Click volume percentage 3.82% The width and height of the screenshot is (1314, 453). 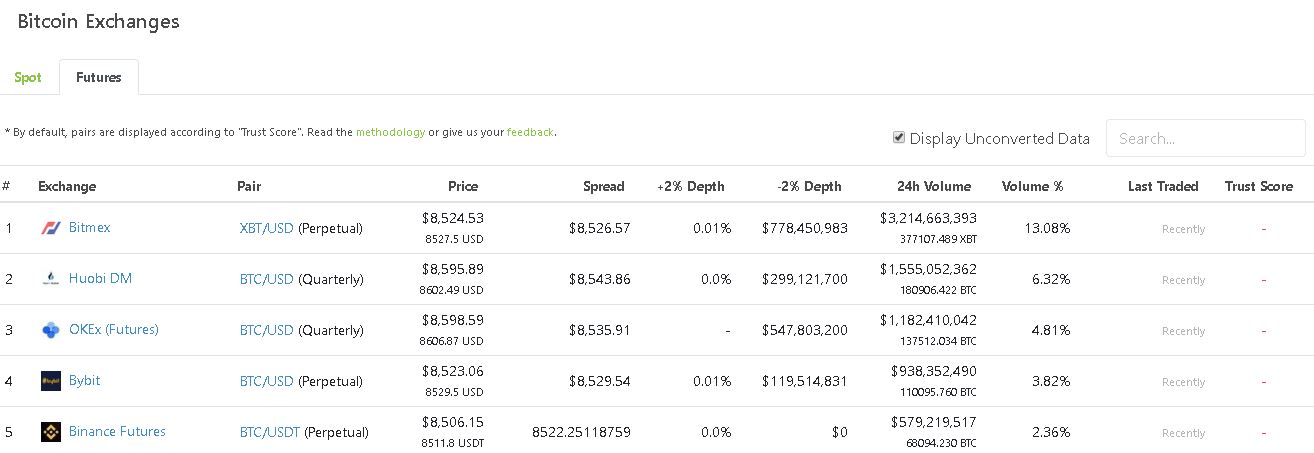point(1051,381)
